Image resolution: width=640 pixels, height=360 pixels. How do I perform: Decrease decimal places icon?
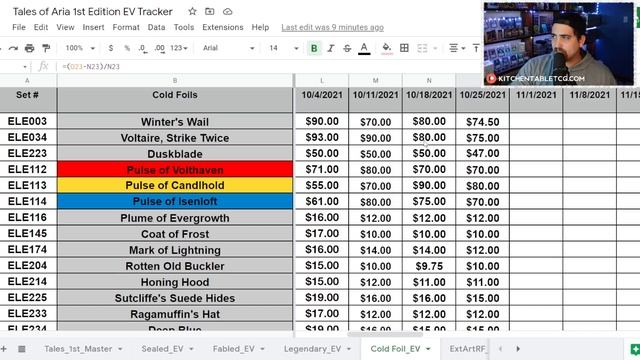142,48
